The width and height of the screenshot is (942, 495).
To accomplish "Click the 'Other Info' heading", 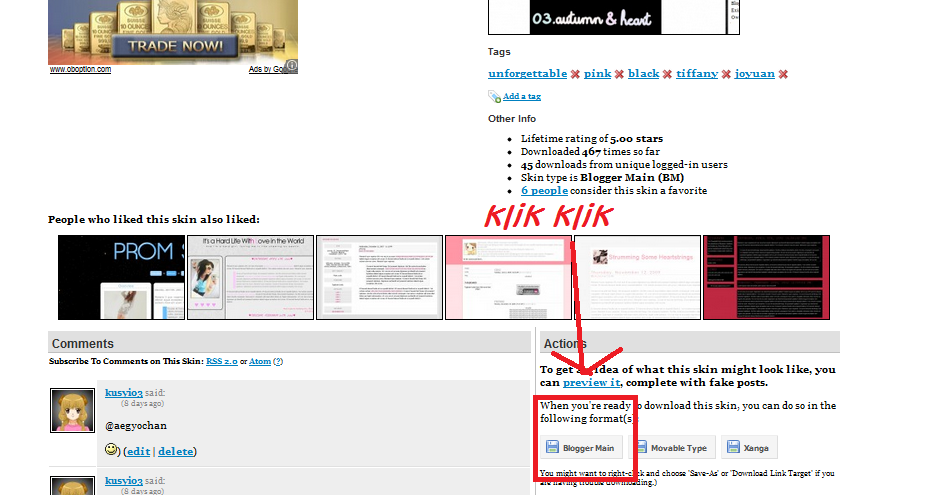I will point(512,118).
